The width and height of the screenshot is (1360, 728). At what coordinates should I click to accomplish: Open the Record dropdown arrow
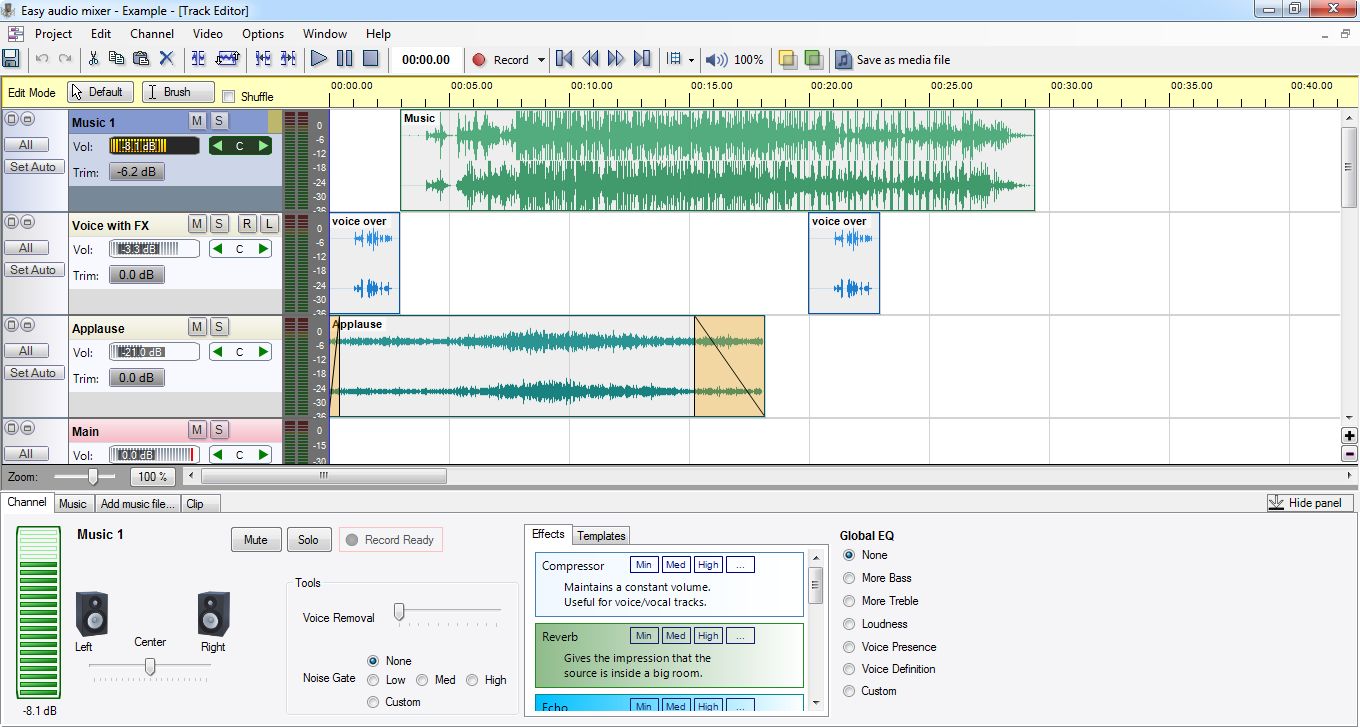pyautogui.click(x=541, y=60)
